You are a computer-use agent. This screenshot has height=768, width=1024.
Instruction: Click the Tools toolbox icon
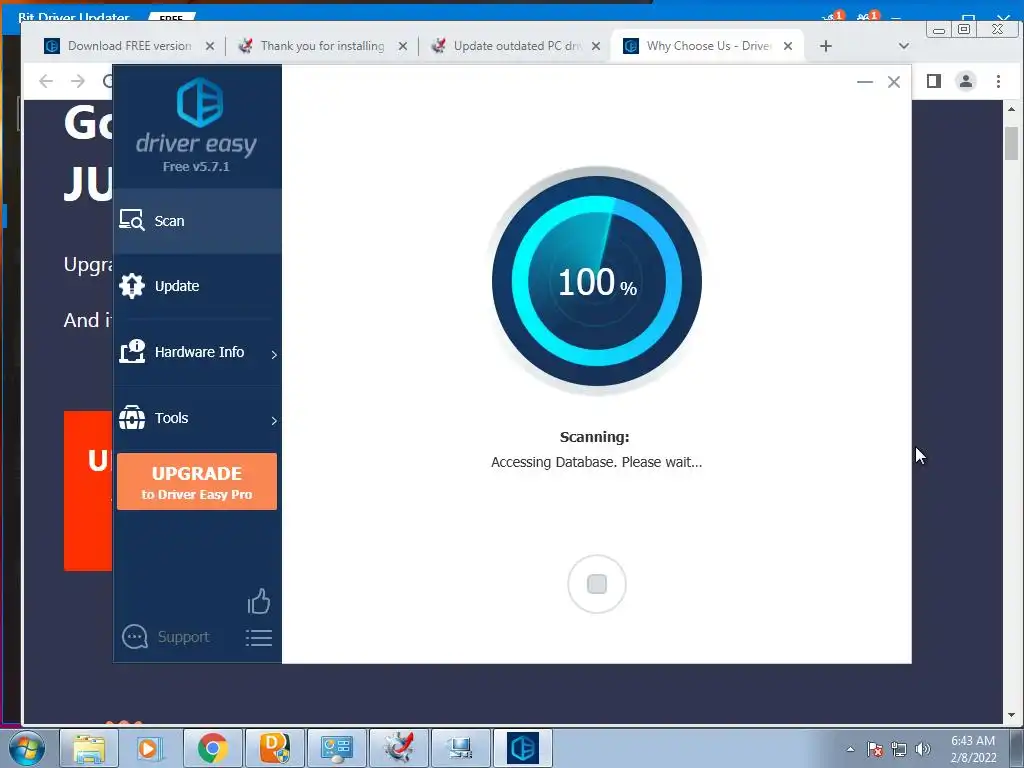pos(132,418)
